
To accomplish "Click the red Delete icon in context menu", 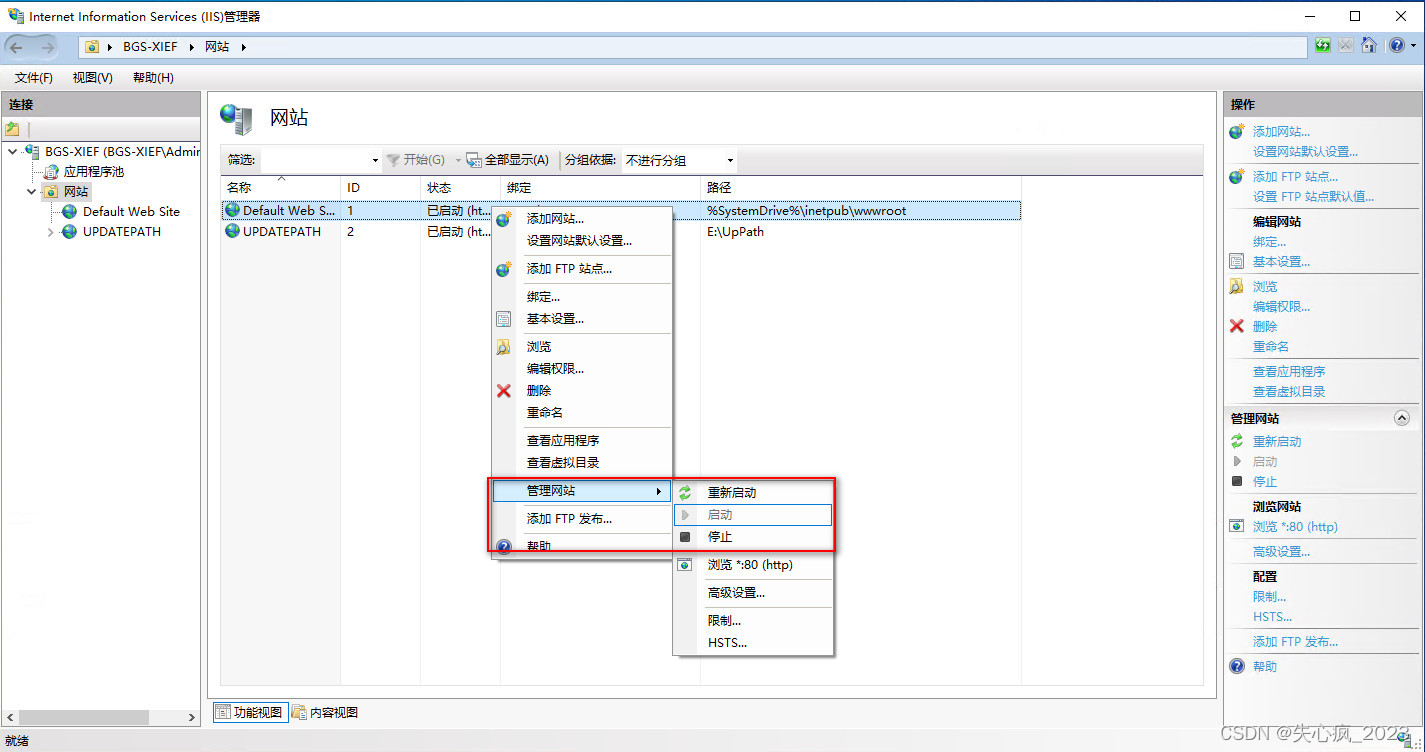I will point(504,391).
